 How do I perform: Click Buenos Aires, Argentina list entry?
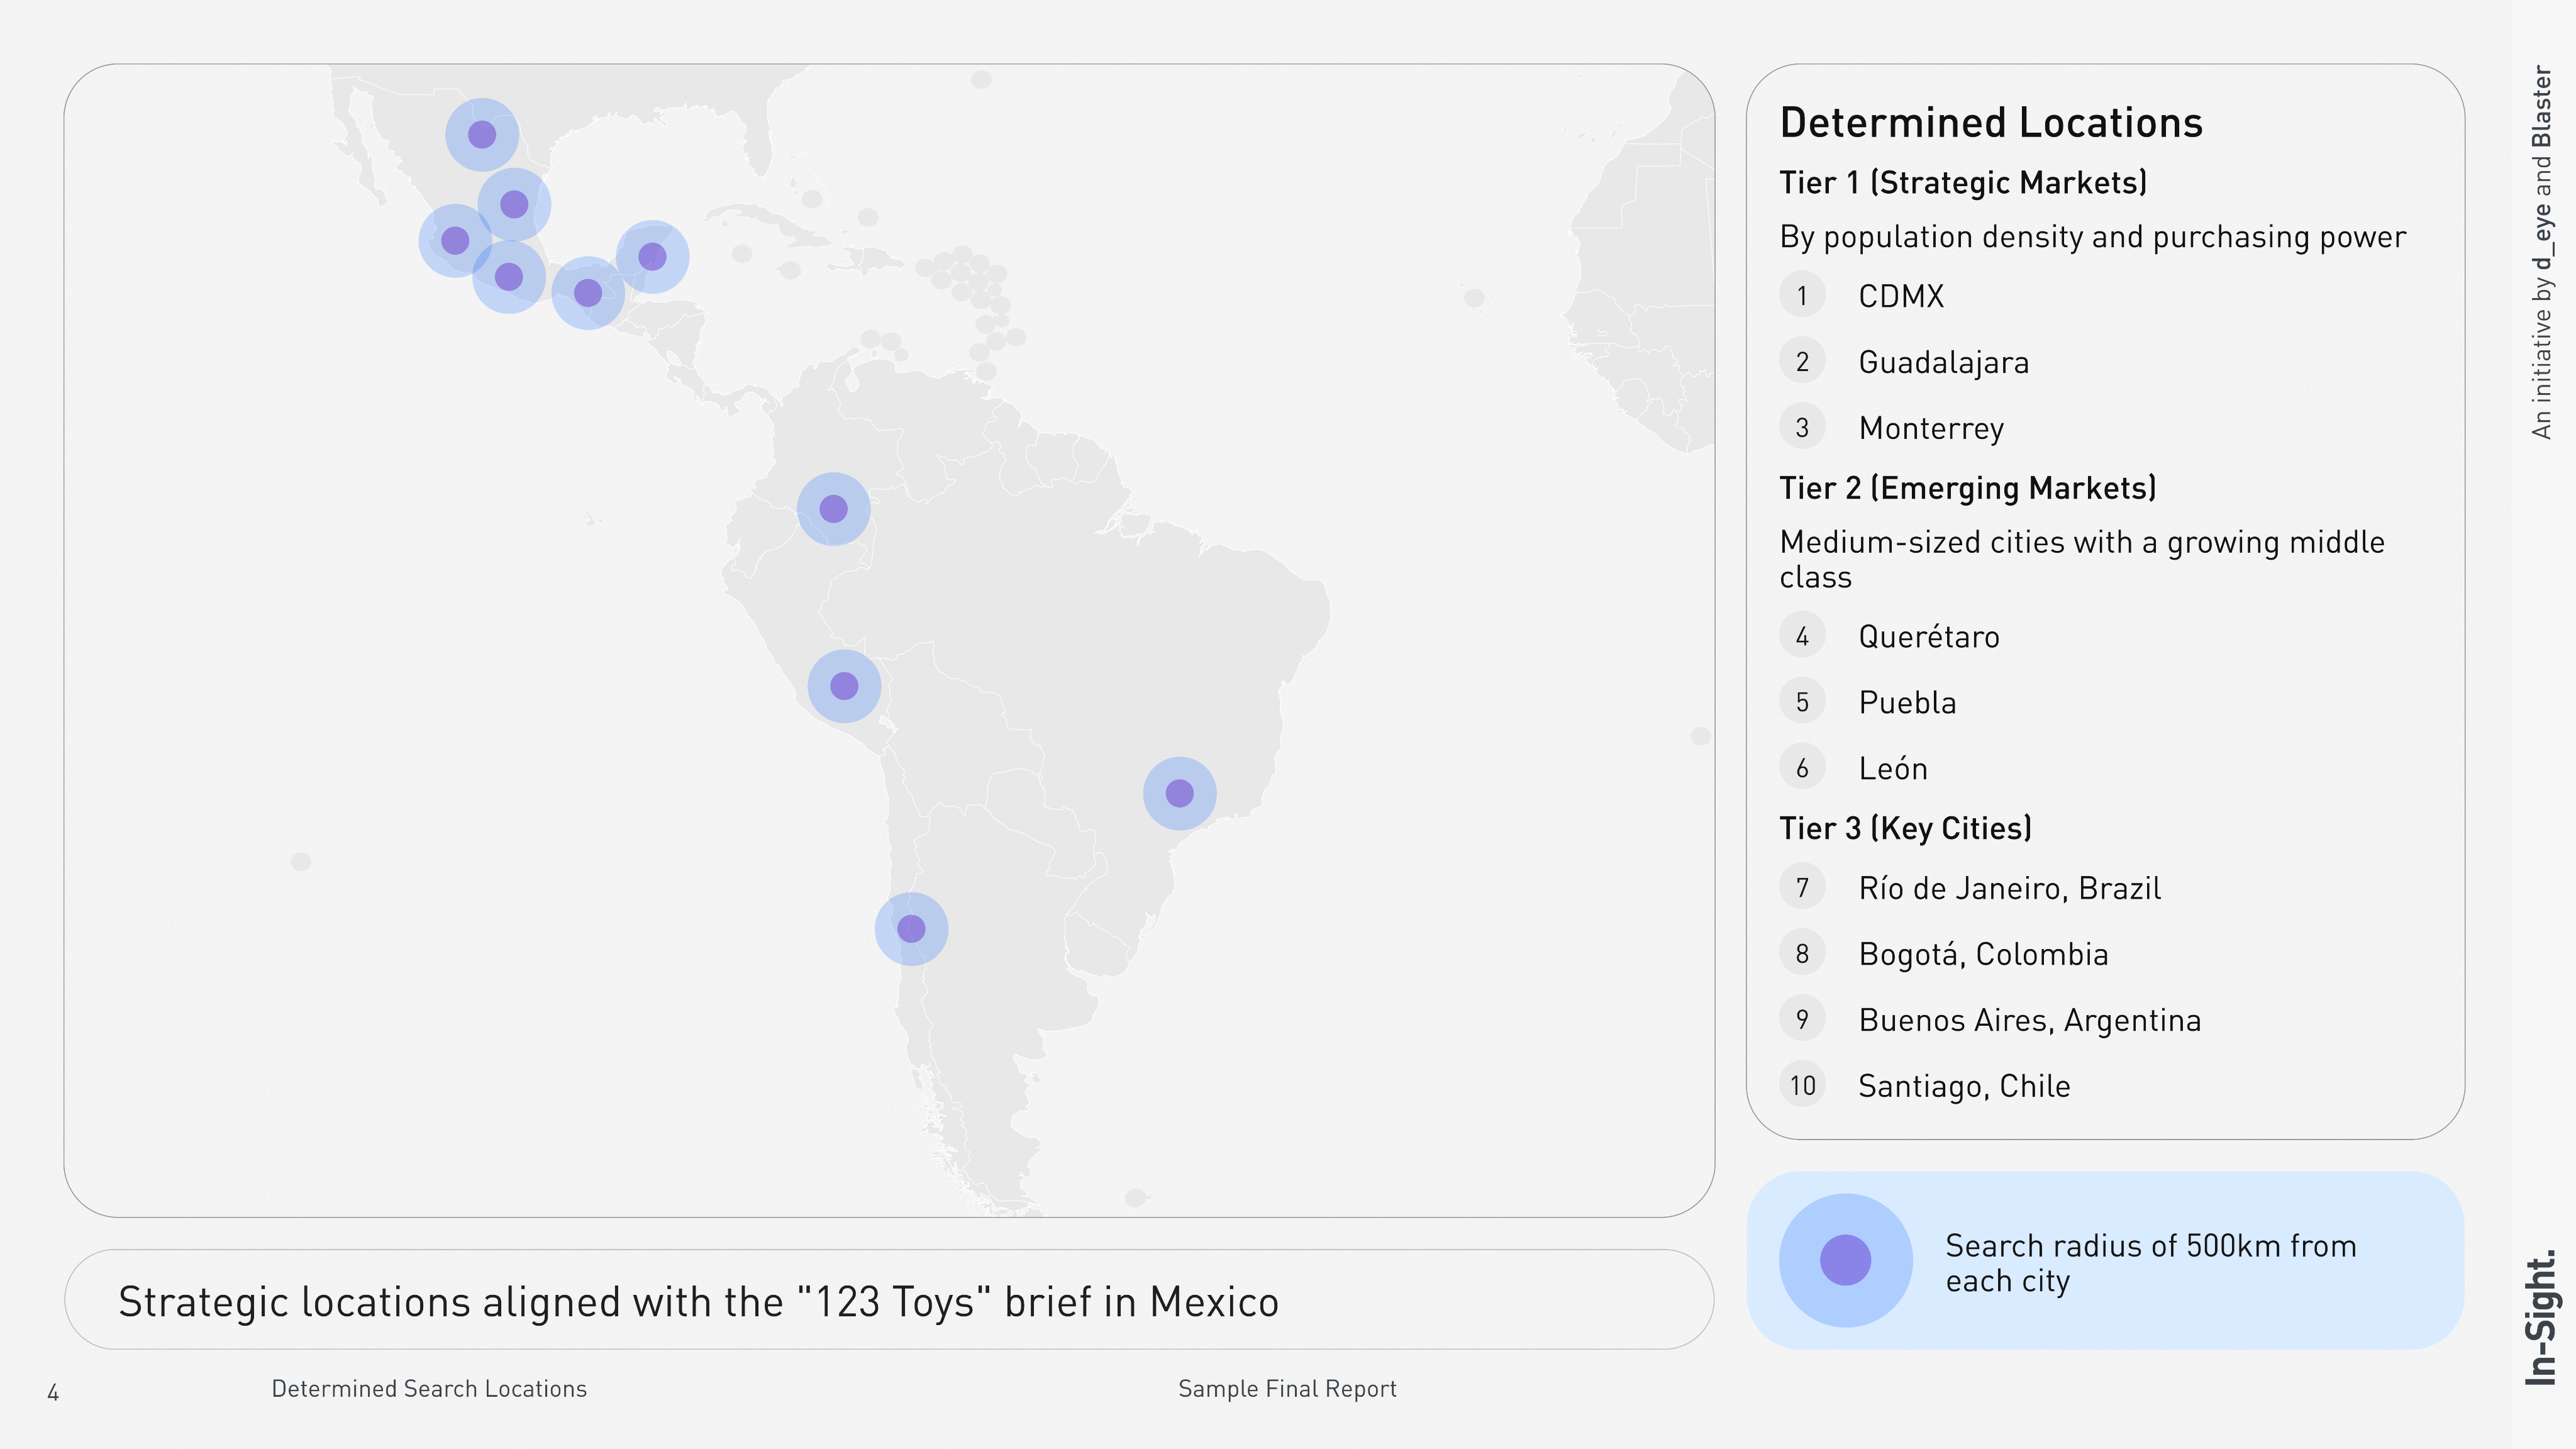click(x=2029, y=1020)
